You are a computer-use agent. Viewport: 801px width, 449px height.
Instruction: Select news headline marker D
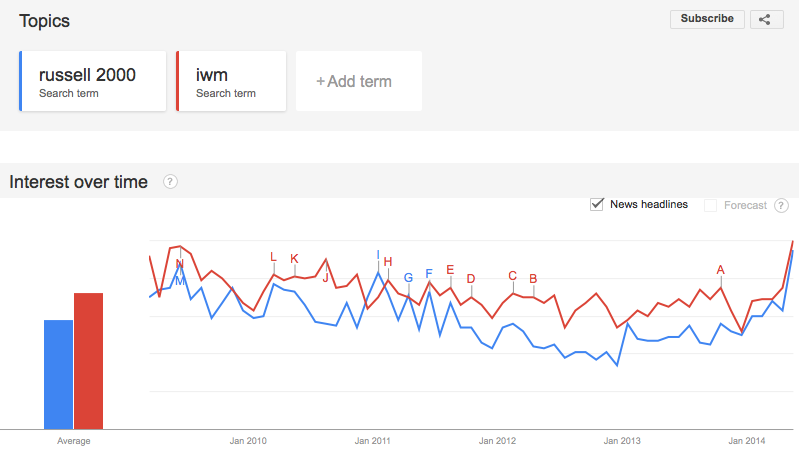coord(471,279)
